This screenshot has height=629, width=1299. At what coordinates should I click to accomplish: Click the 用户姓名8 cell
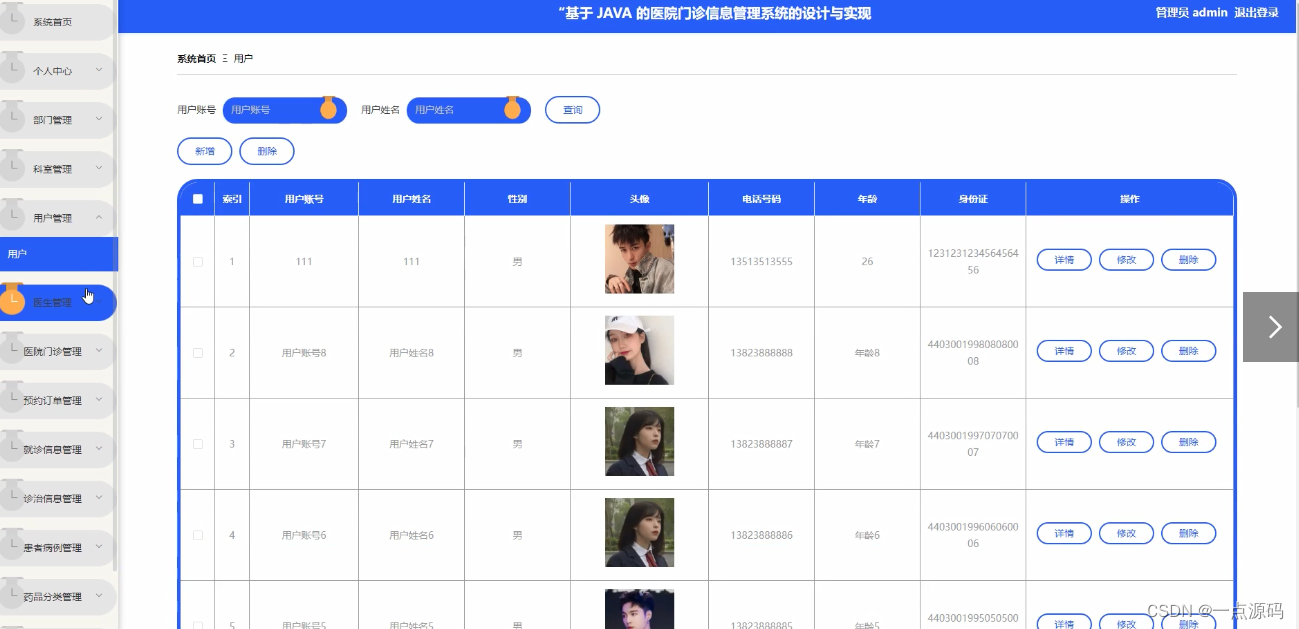tap(411, 353)
